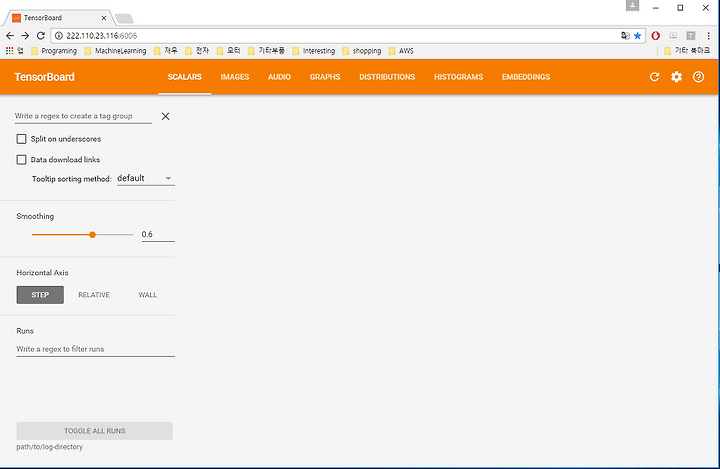Select RELATIVE horizontal axis mode
This screenshot has height=469, width=720.
94,295
